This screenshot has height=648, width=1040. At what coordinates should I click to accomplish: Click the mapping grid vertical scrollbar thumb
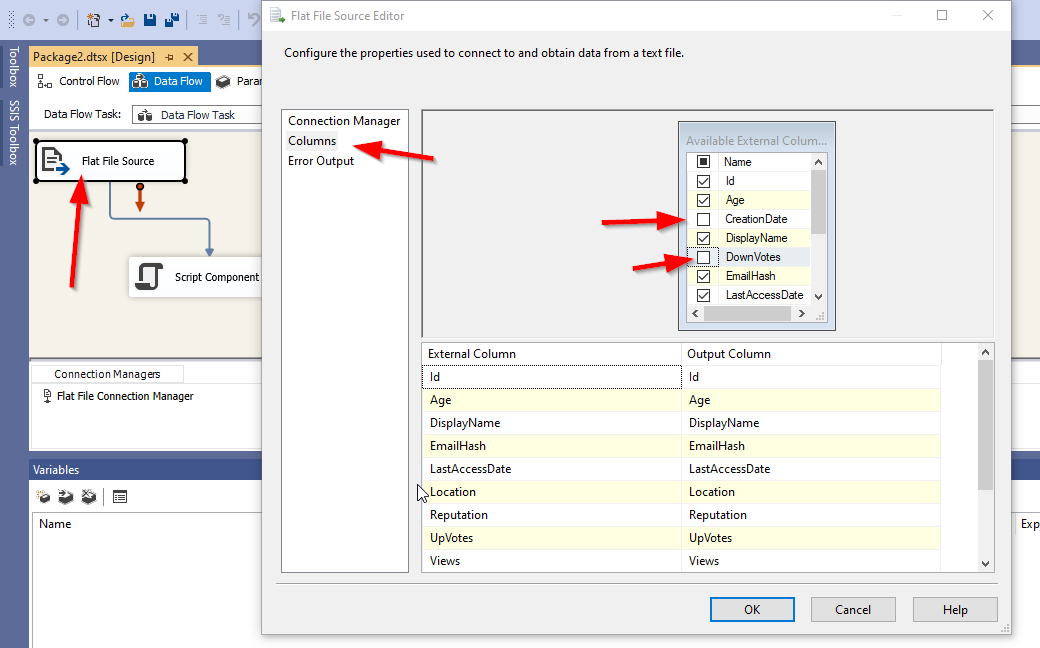click(986, 426)
